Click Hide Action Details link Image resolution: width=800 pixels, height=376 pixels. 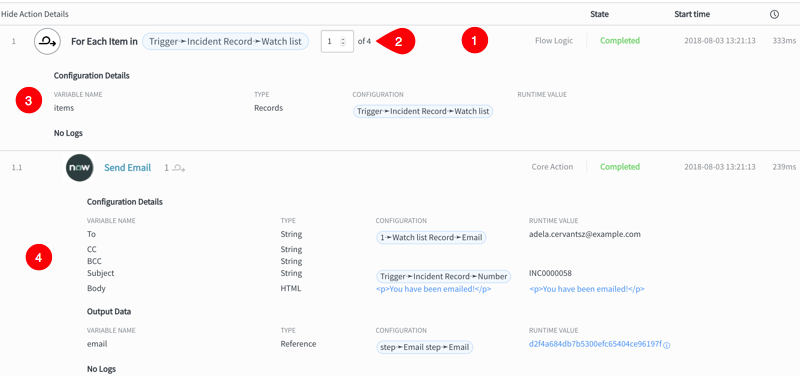click(x=35, y=14)
